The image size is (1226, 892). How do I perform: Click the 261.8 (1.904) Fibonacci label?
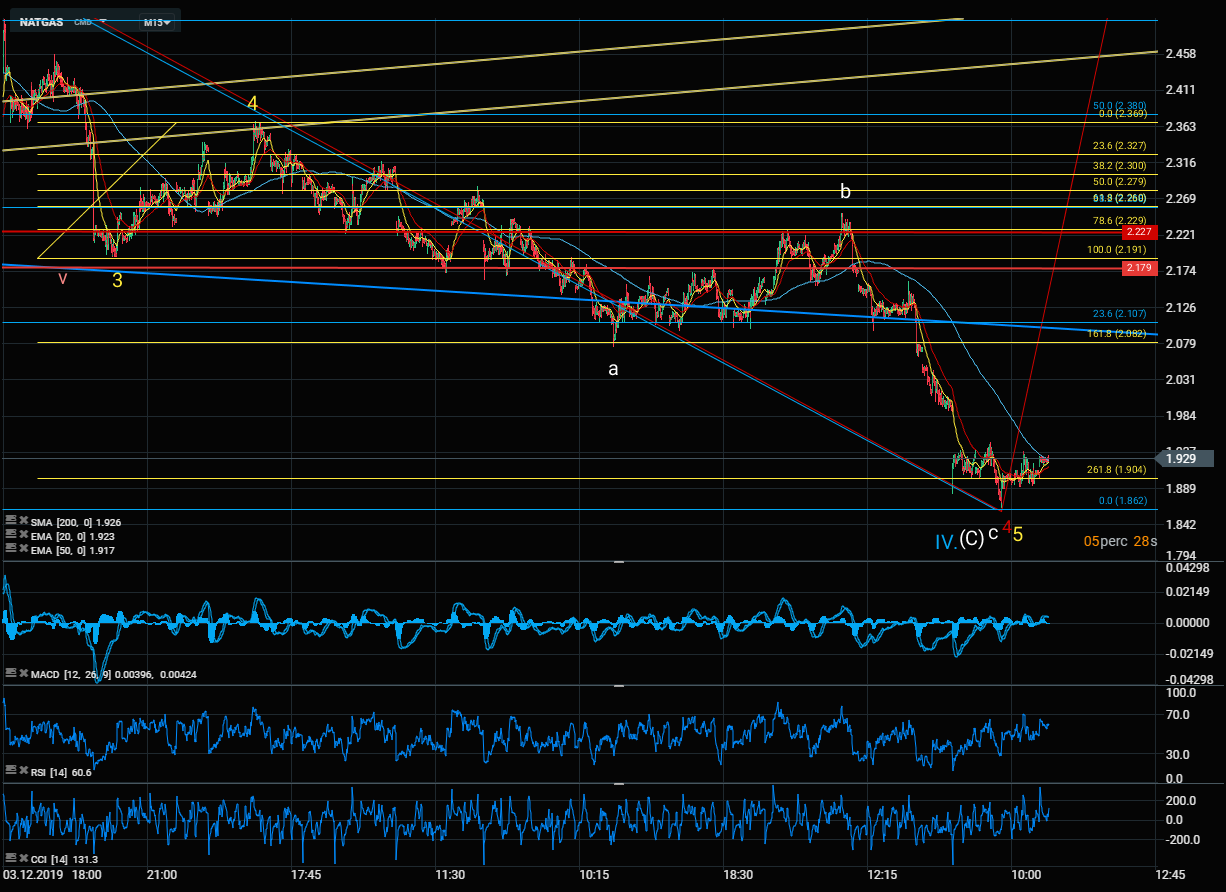1116,470
